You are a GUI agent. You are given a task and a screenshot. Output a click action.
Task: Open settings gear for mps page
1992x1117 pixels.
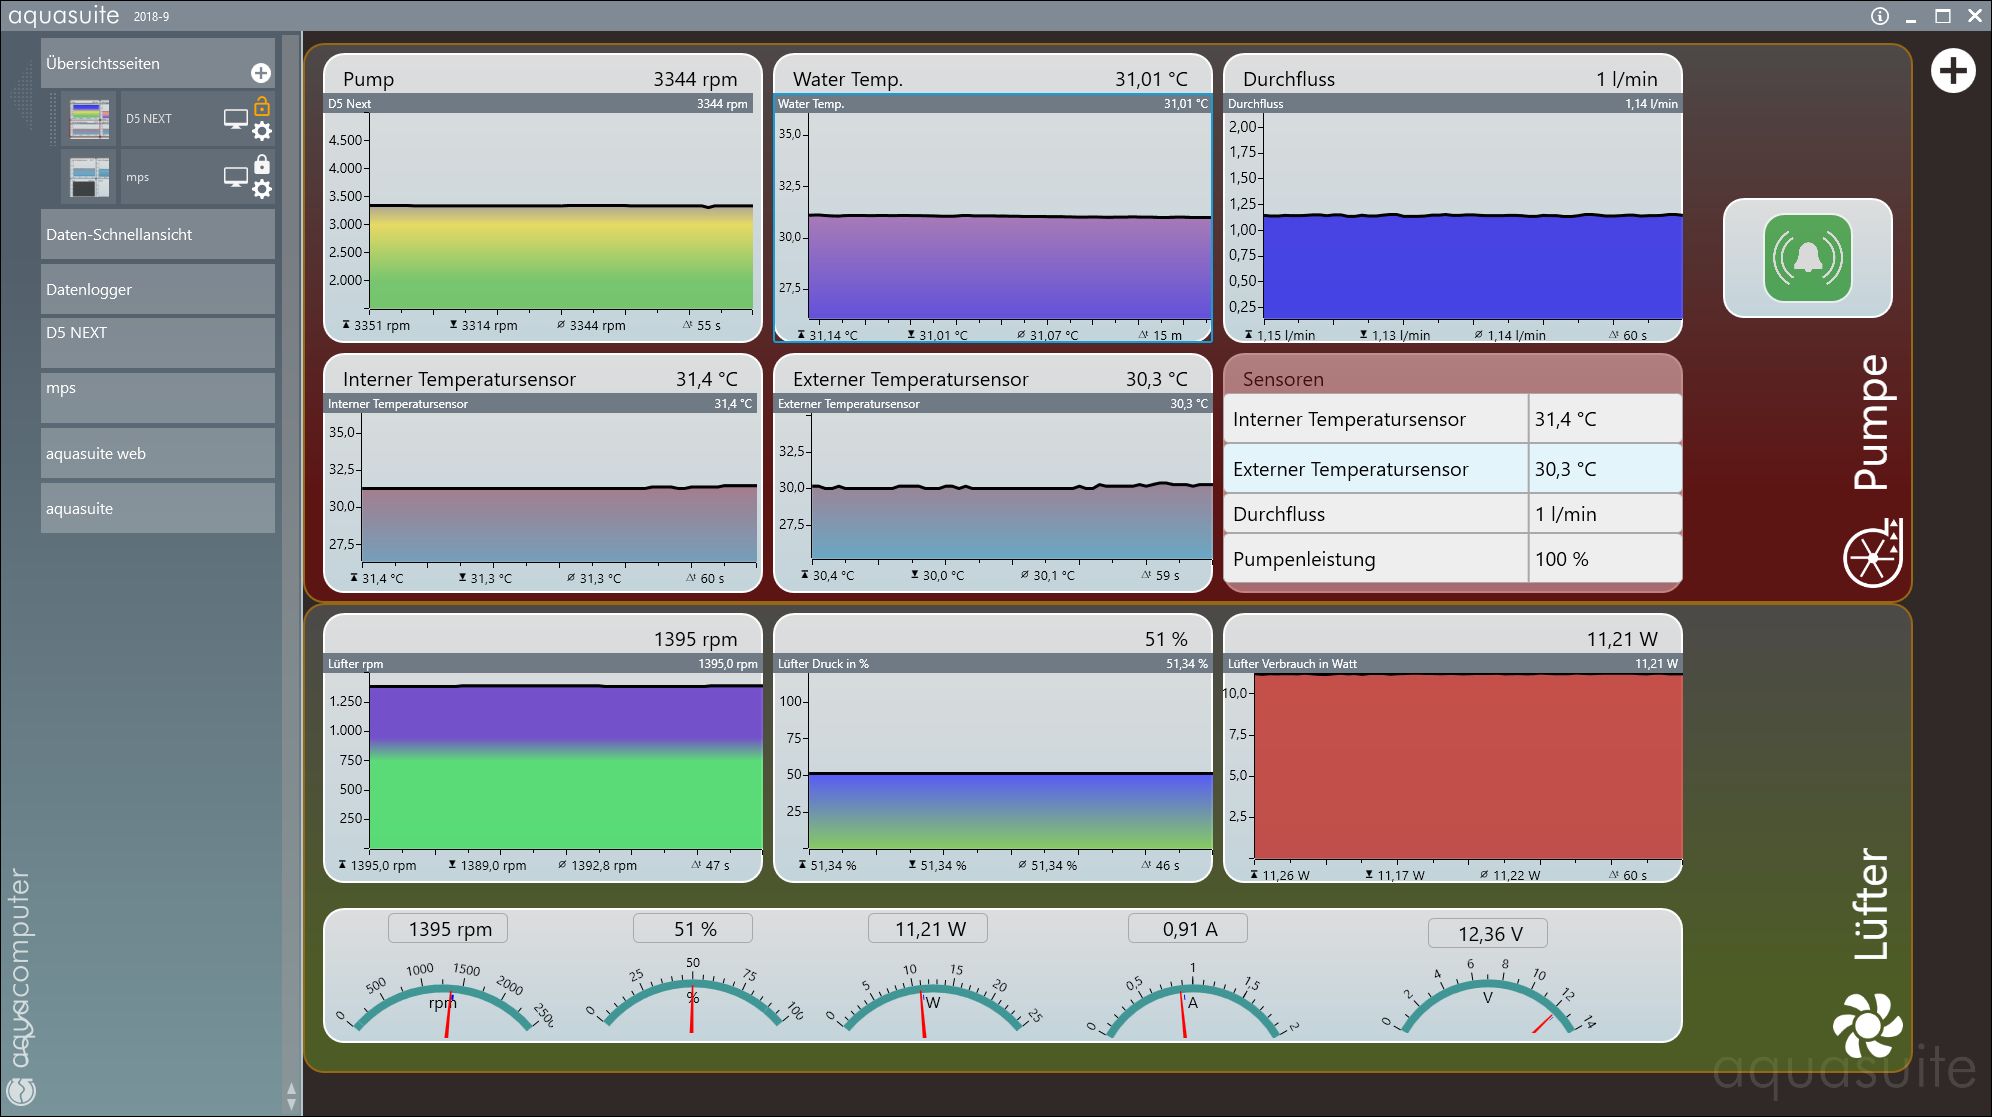(262, 189)
